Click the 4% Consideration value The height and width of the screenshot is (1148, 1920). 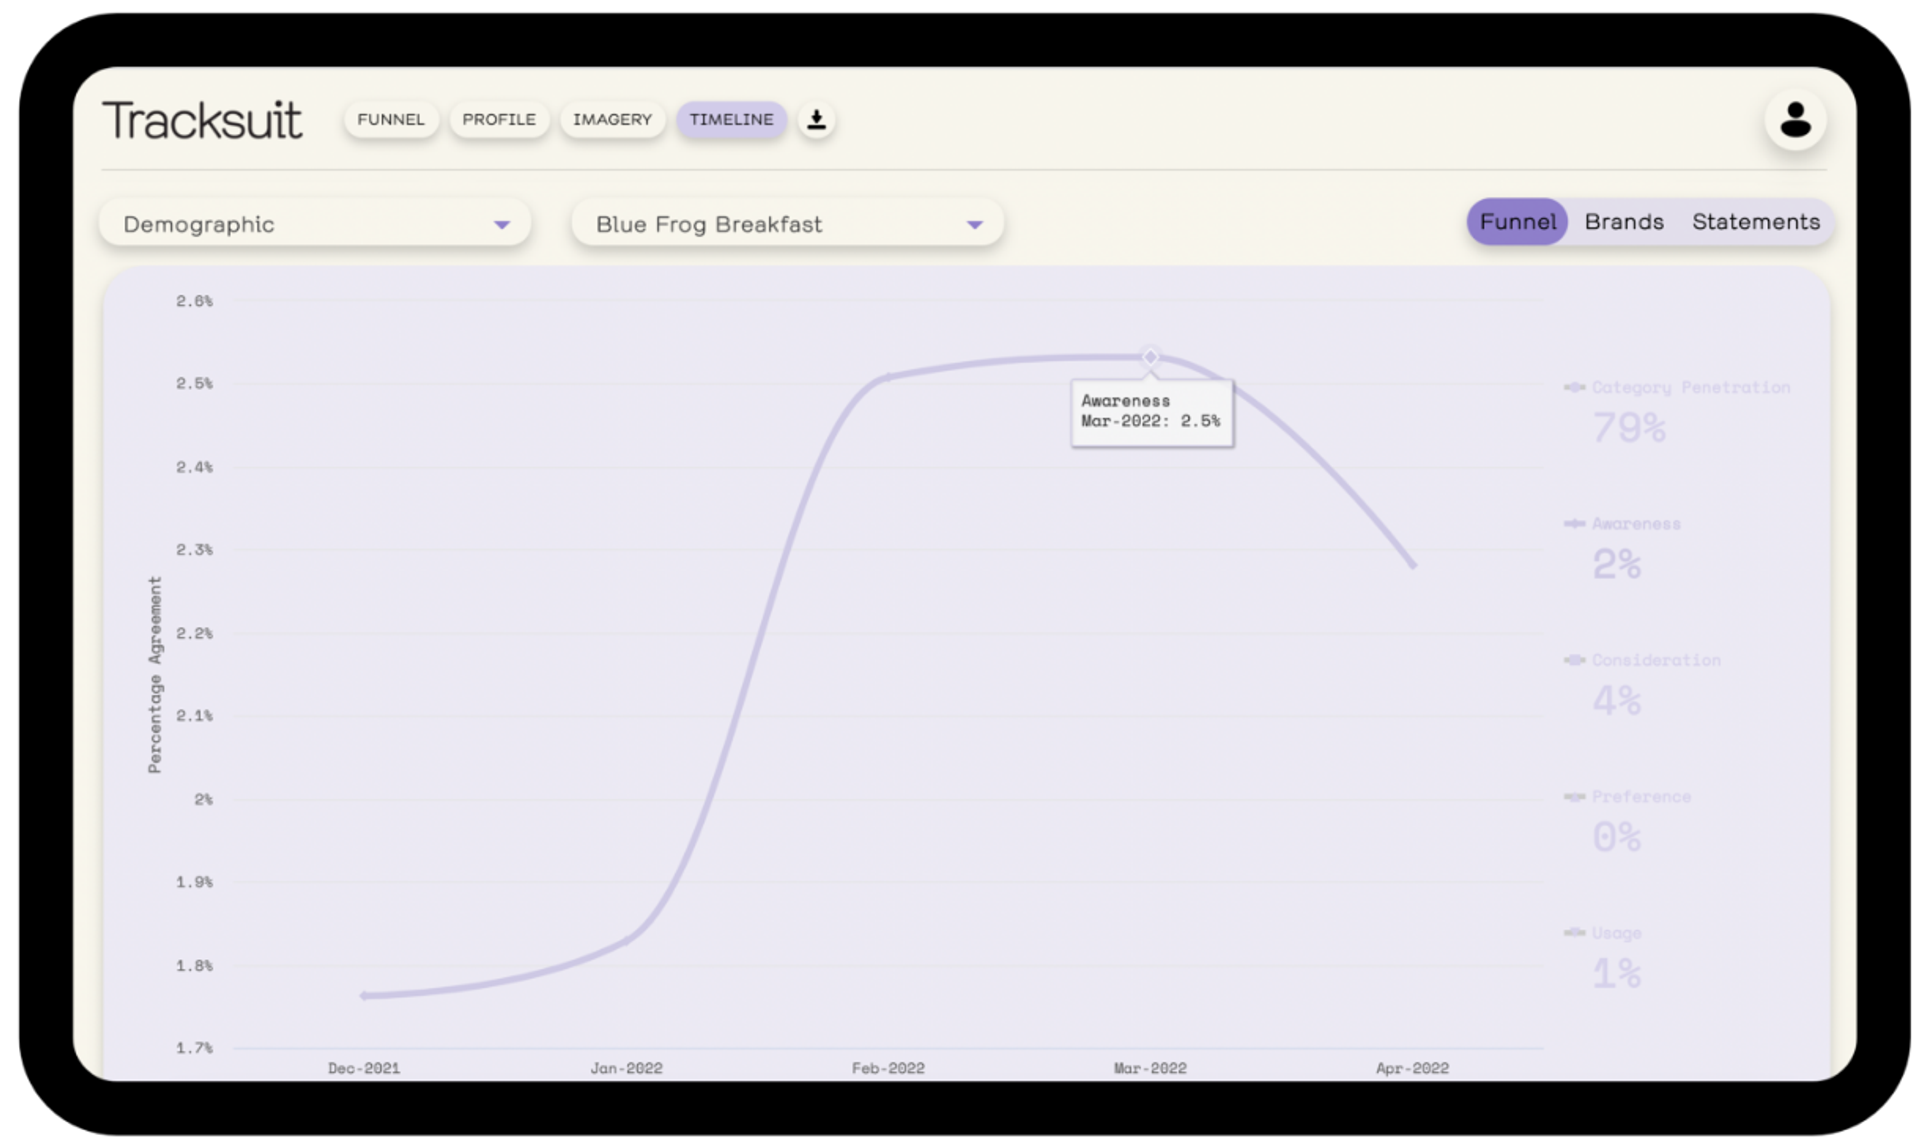[x=1616, y=701]
